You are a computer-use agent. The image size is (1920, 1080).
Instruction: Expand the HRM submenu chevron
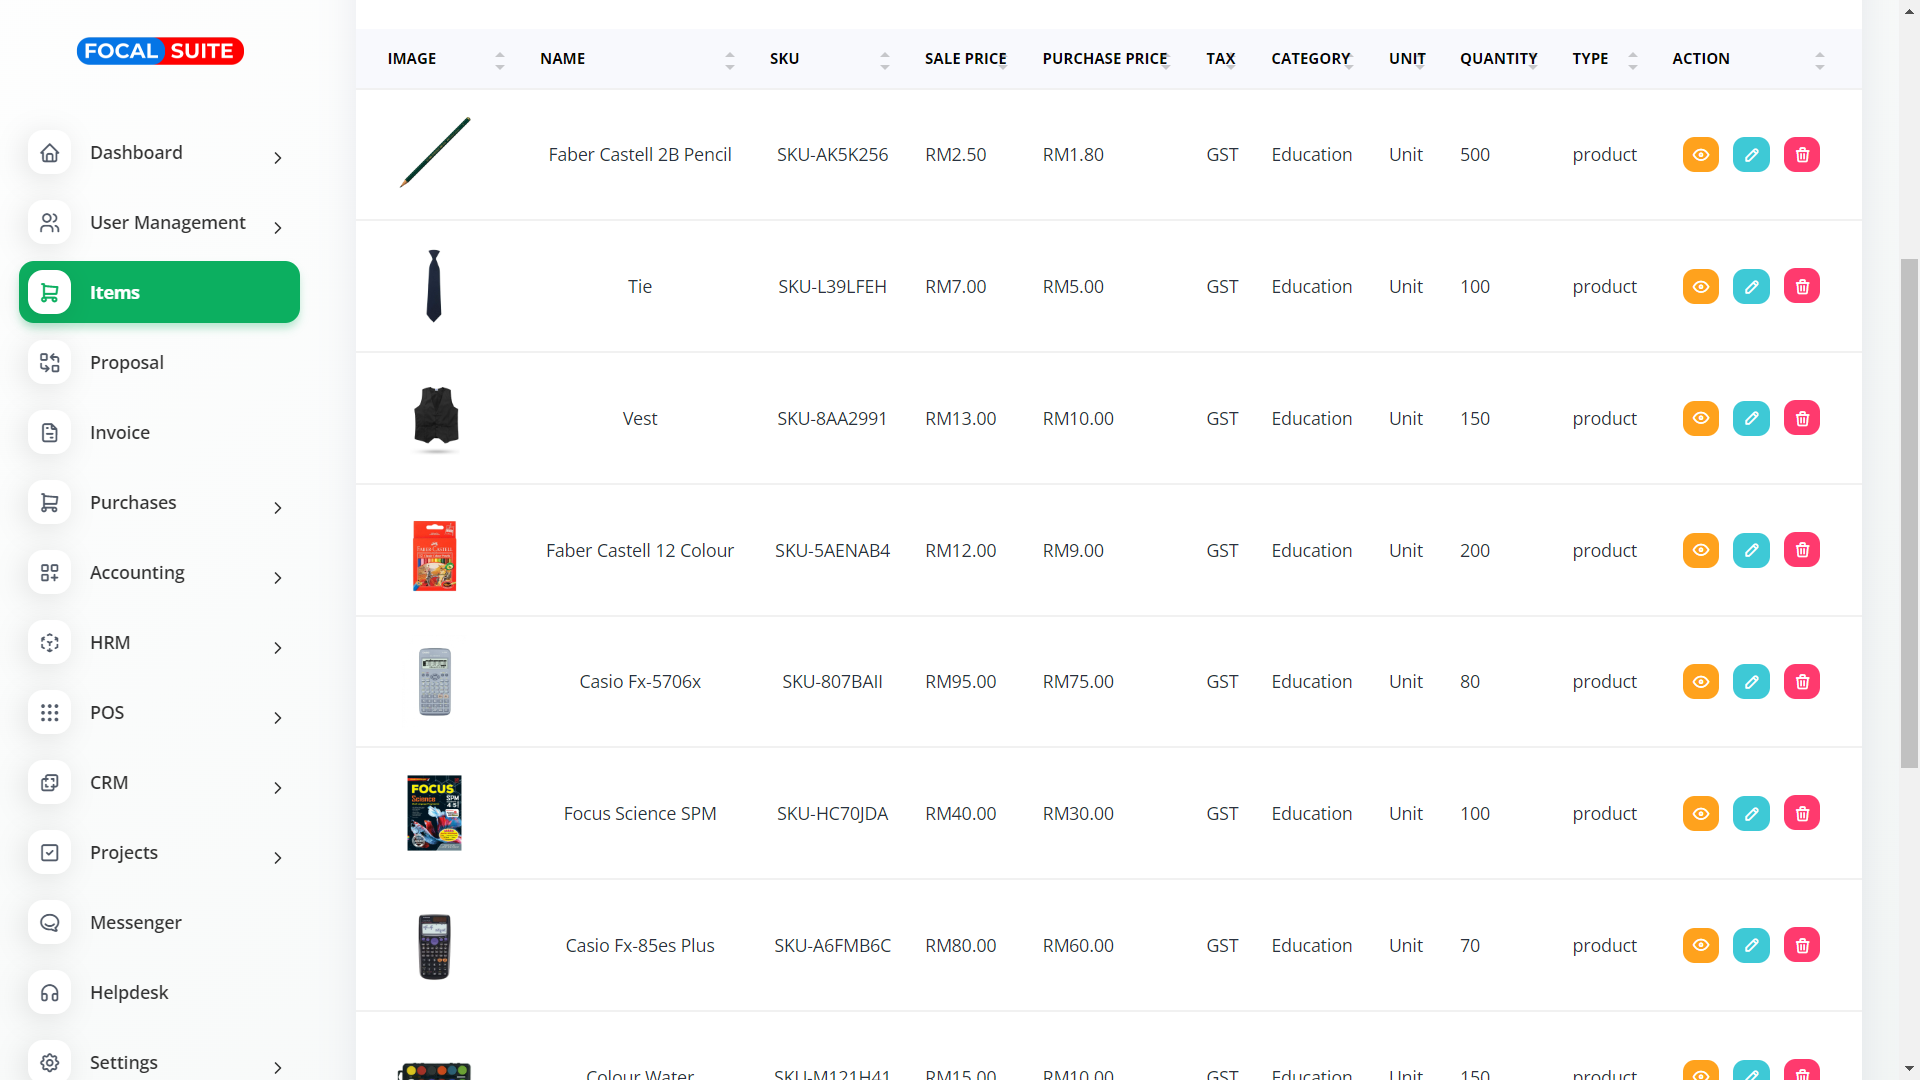(278, 648)
